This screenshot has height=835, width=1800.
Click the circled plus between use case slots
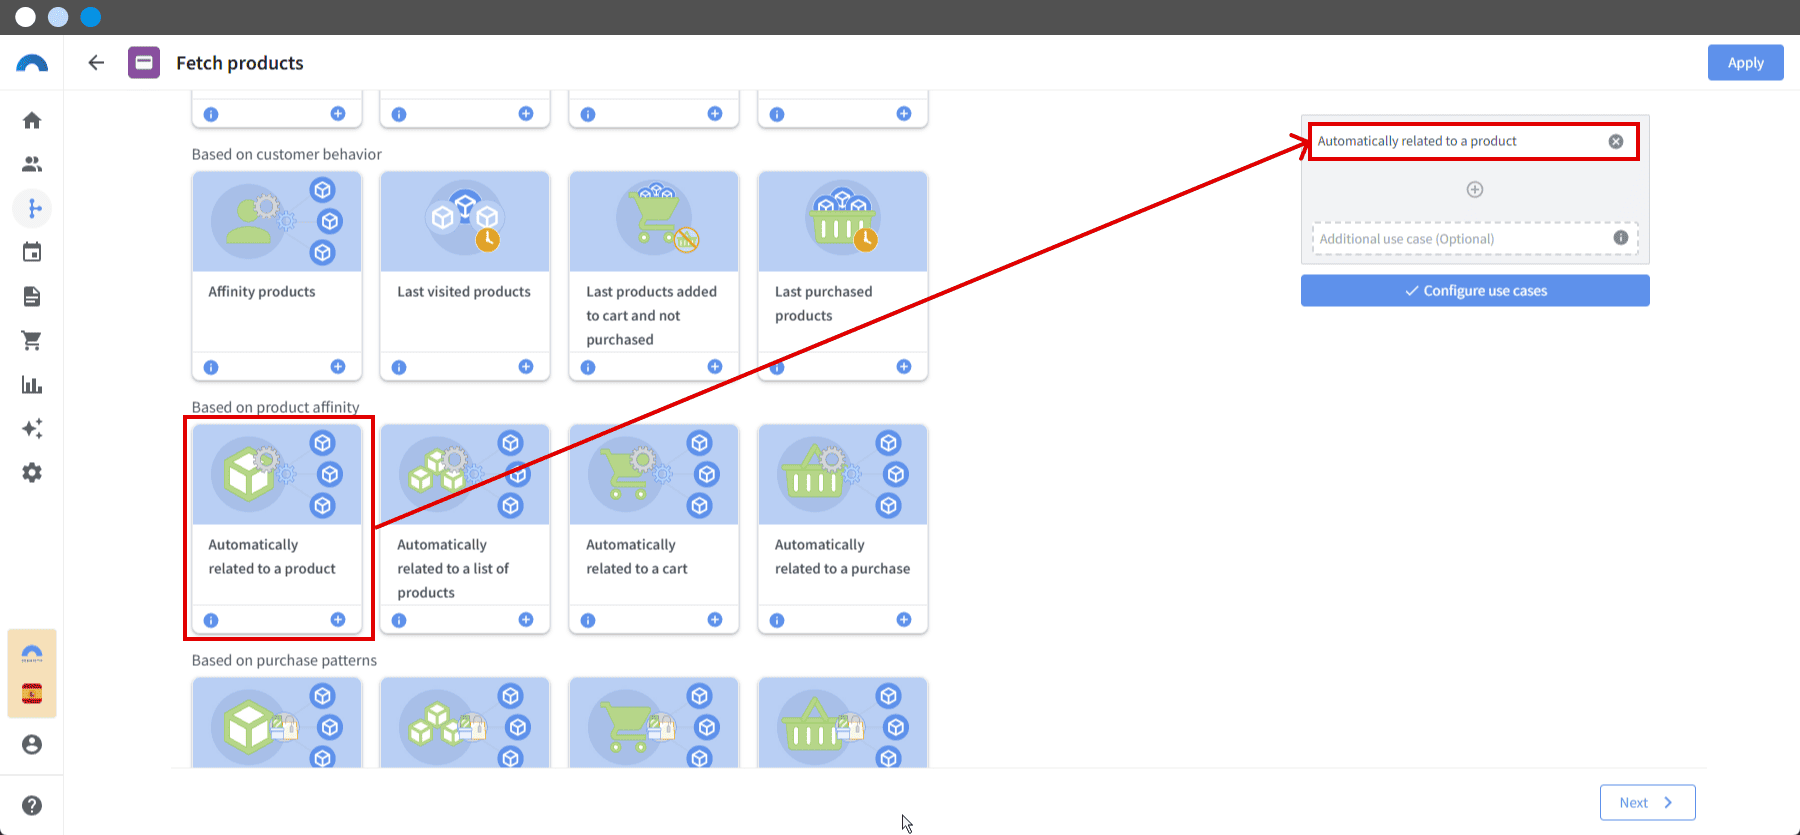[1475, 190]
